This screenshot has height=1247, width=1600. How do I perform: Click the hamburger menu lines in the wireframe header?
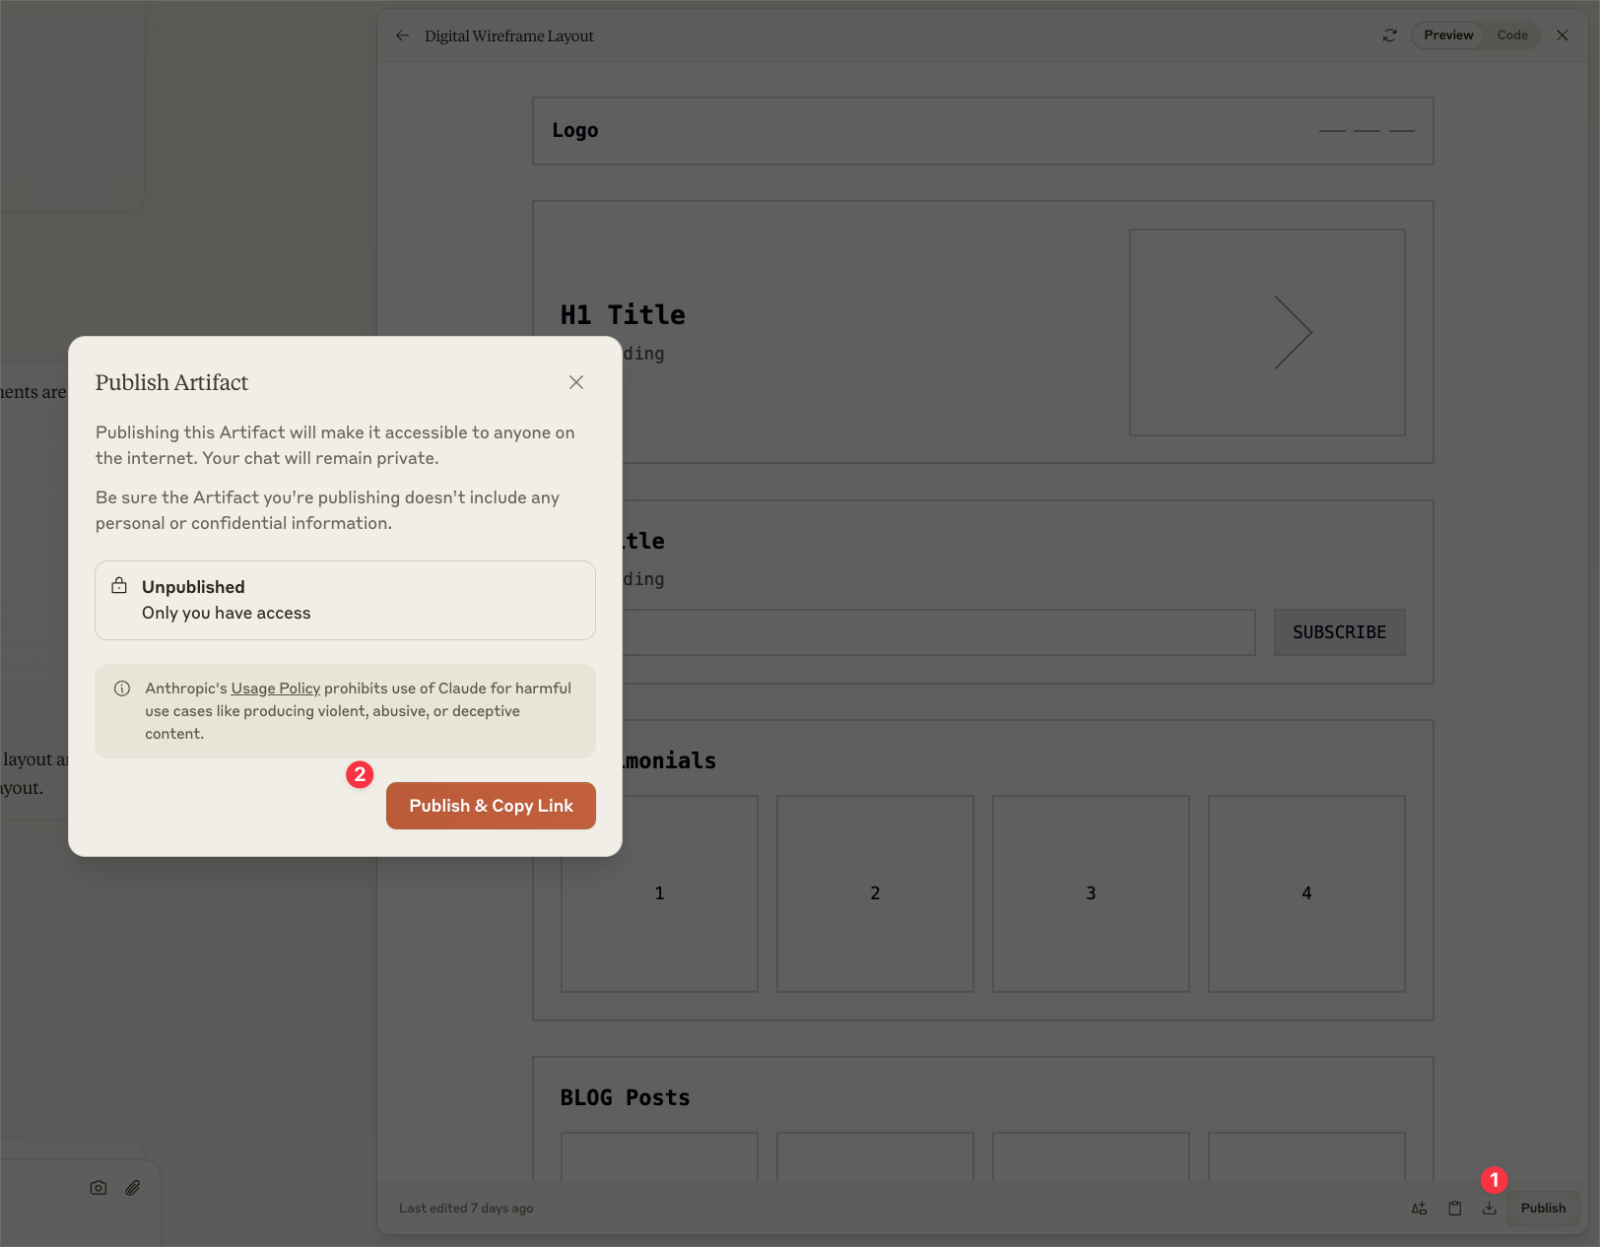pyautogui.click(x=1366, y=131)
